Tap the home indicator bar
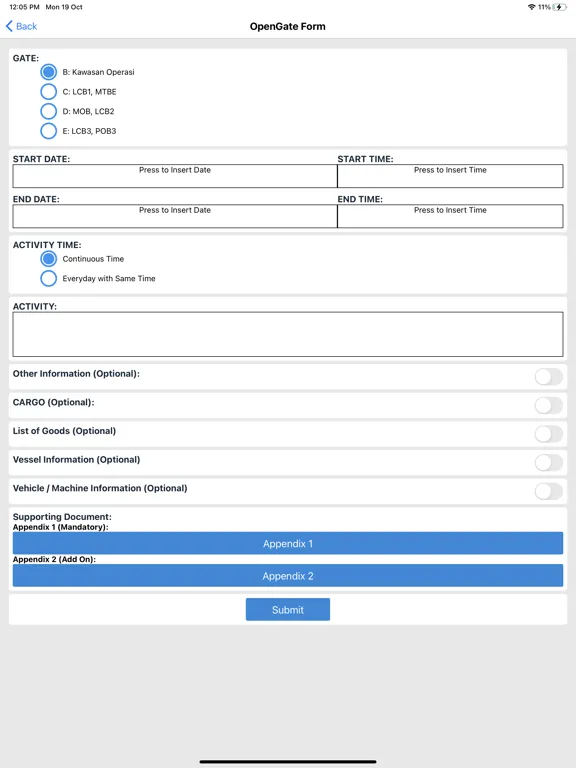This screenshot has width=576, height=768. click(x=288, y=762)
